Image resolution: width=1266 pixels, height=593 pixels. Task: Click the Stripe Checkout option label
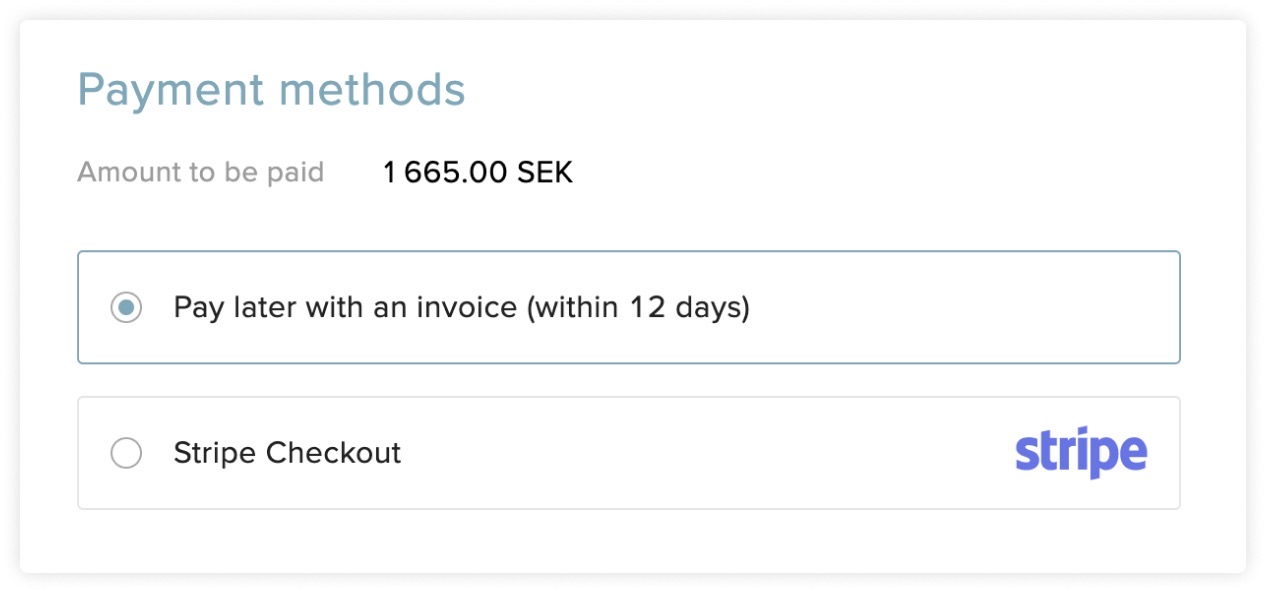coord(287,453)
